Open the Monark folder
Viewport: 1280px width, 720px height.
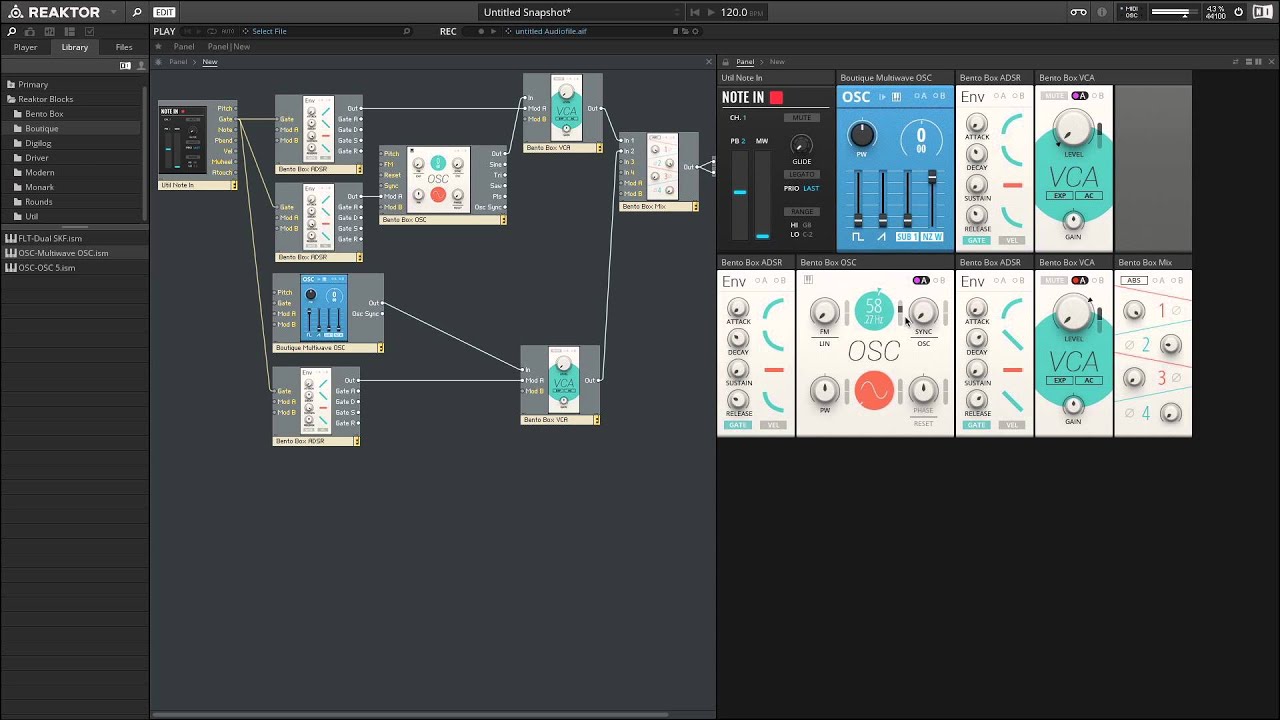(40, 187)
